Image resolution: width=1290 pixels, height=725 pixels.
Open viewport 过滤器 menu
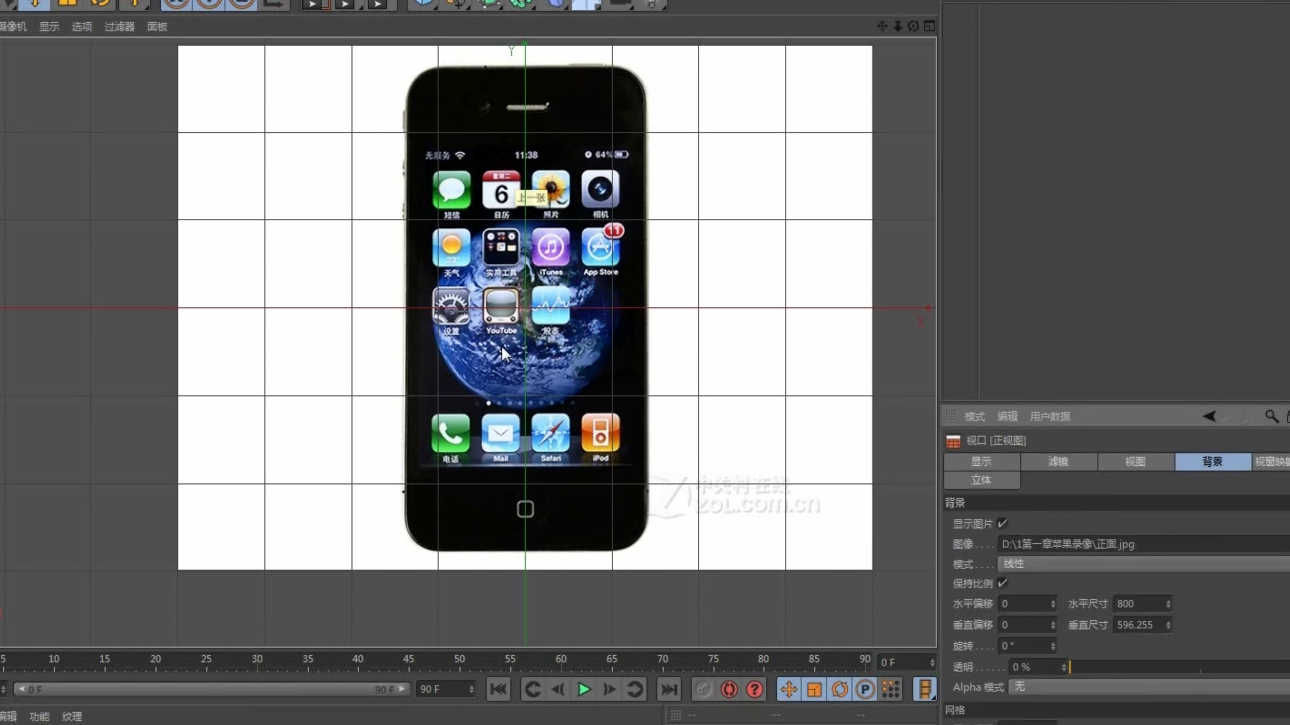pos(120,27)
